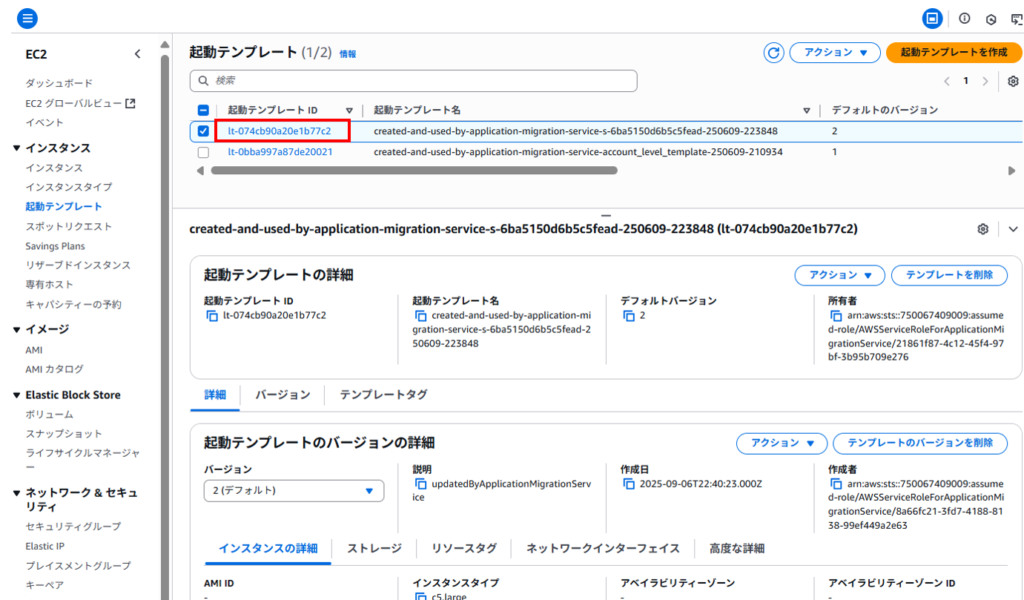Sort by 起動テンプレート ID column
Viewport: 1024px width, 600px height.
(x=349, y=110)
